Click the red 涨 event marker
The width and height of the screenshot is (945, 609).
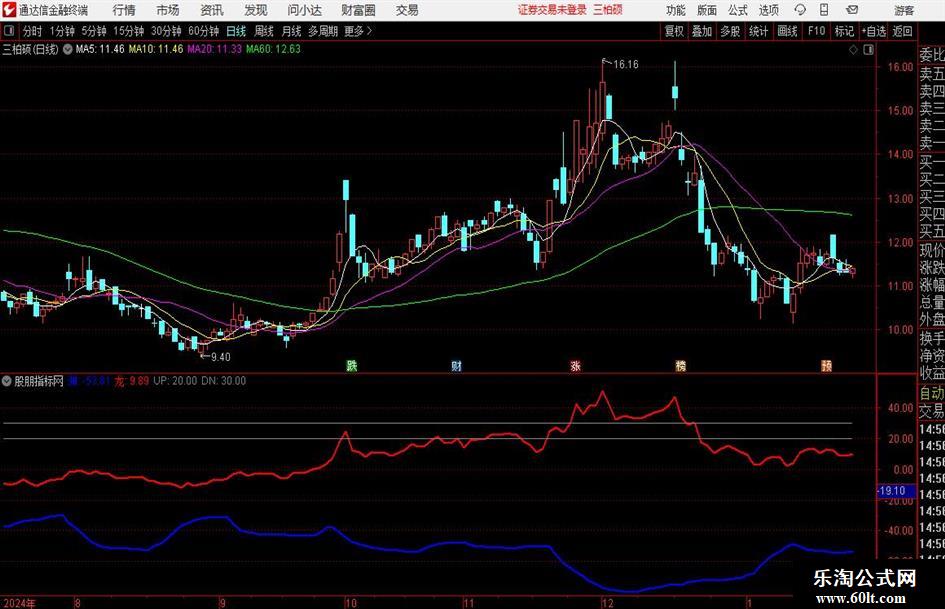tap(576, 365)
